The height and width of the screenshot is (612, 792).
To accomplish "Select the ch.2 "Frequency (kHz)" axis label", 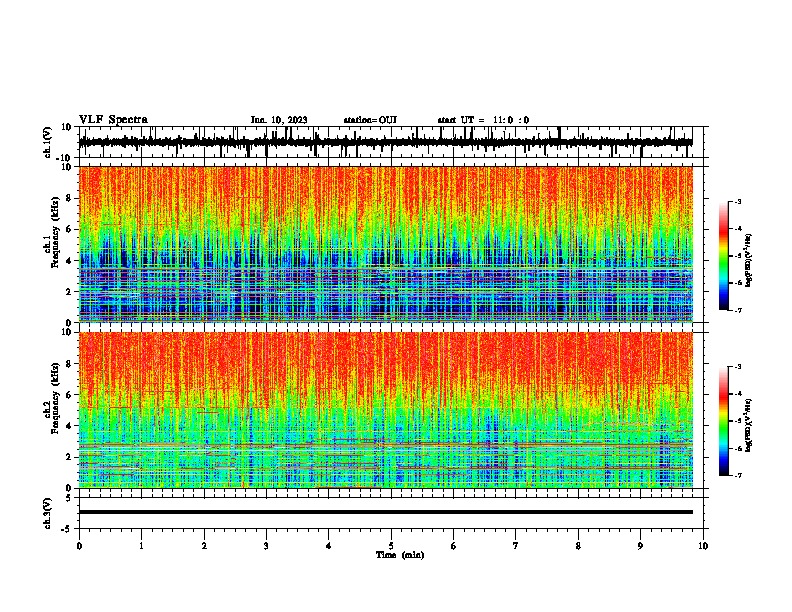I will 55,398.
